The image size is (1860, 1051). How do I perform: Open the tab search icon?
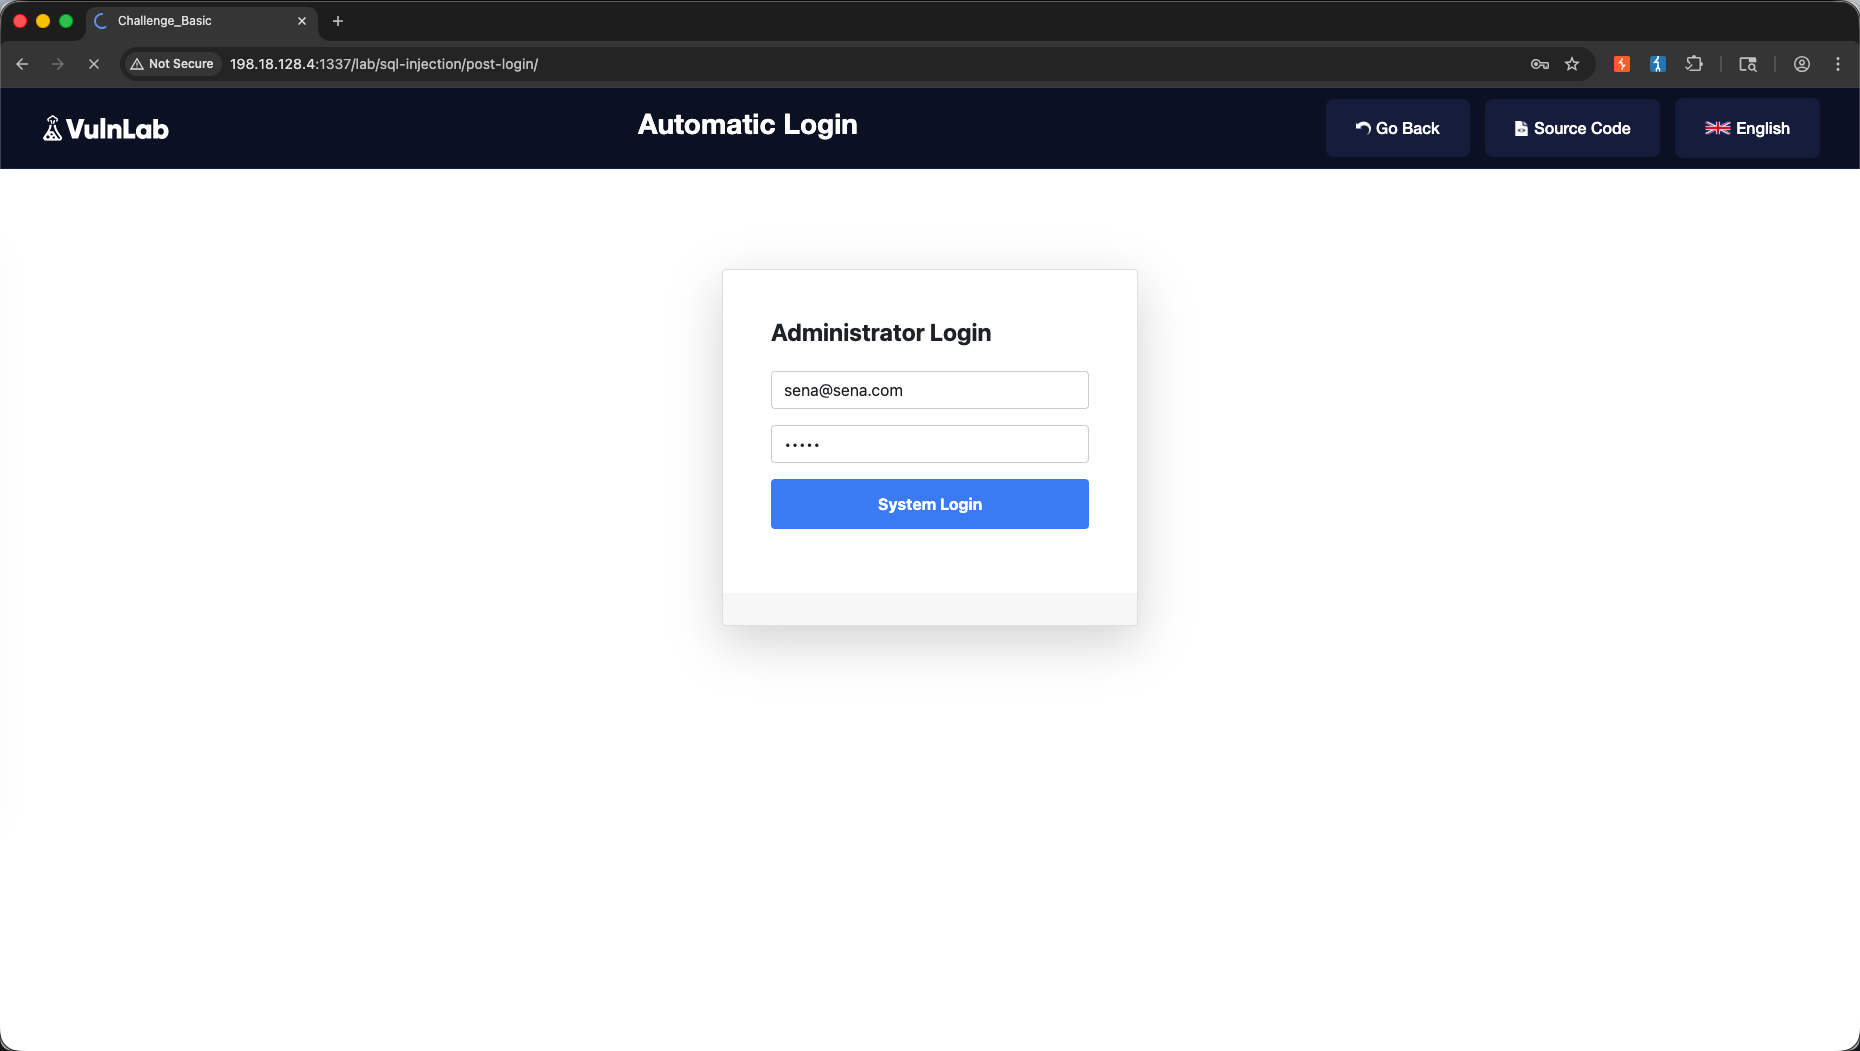[x=1748, y=64]
